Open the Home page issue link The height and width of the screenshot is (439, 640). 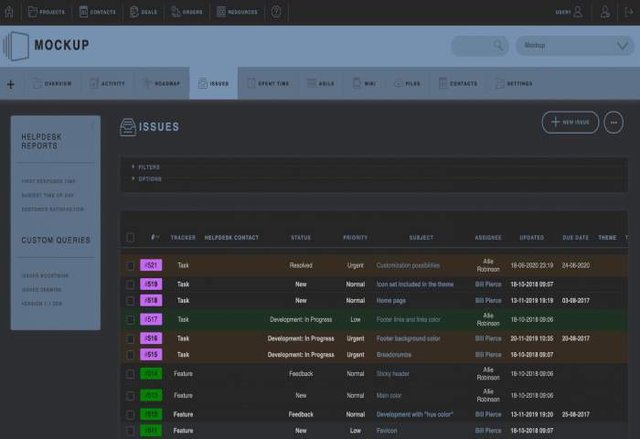(391, 301)
